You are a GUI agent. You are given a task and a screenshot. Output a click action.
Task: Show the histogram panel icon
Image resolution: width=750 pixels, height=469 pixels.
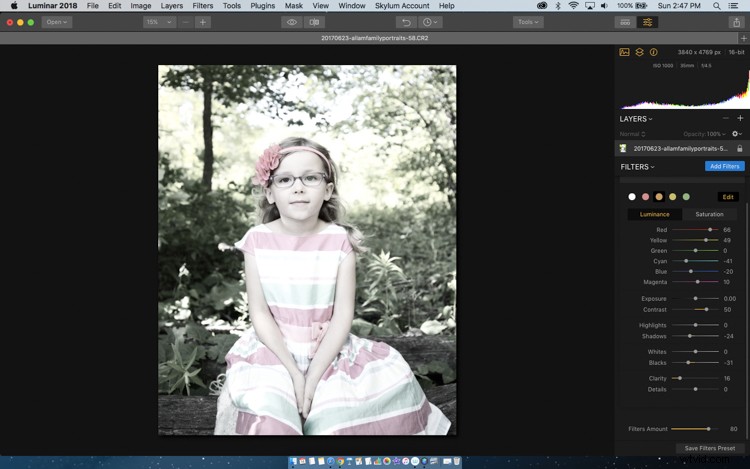click(624, 52)
